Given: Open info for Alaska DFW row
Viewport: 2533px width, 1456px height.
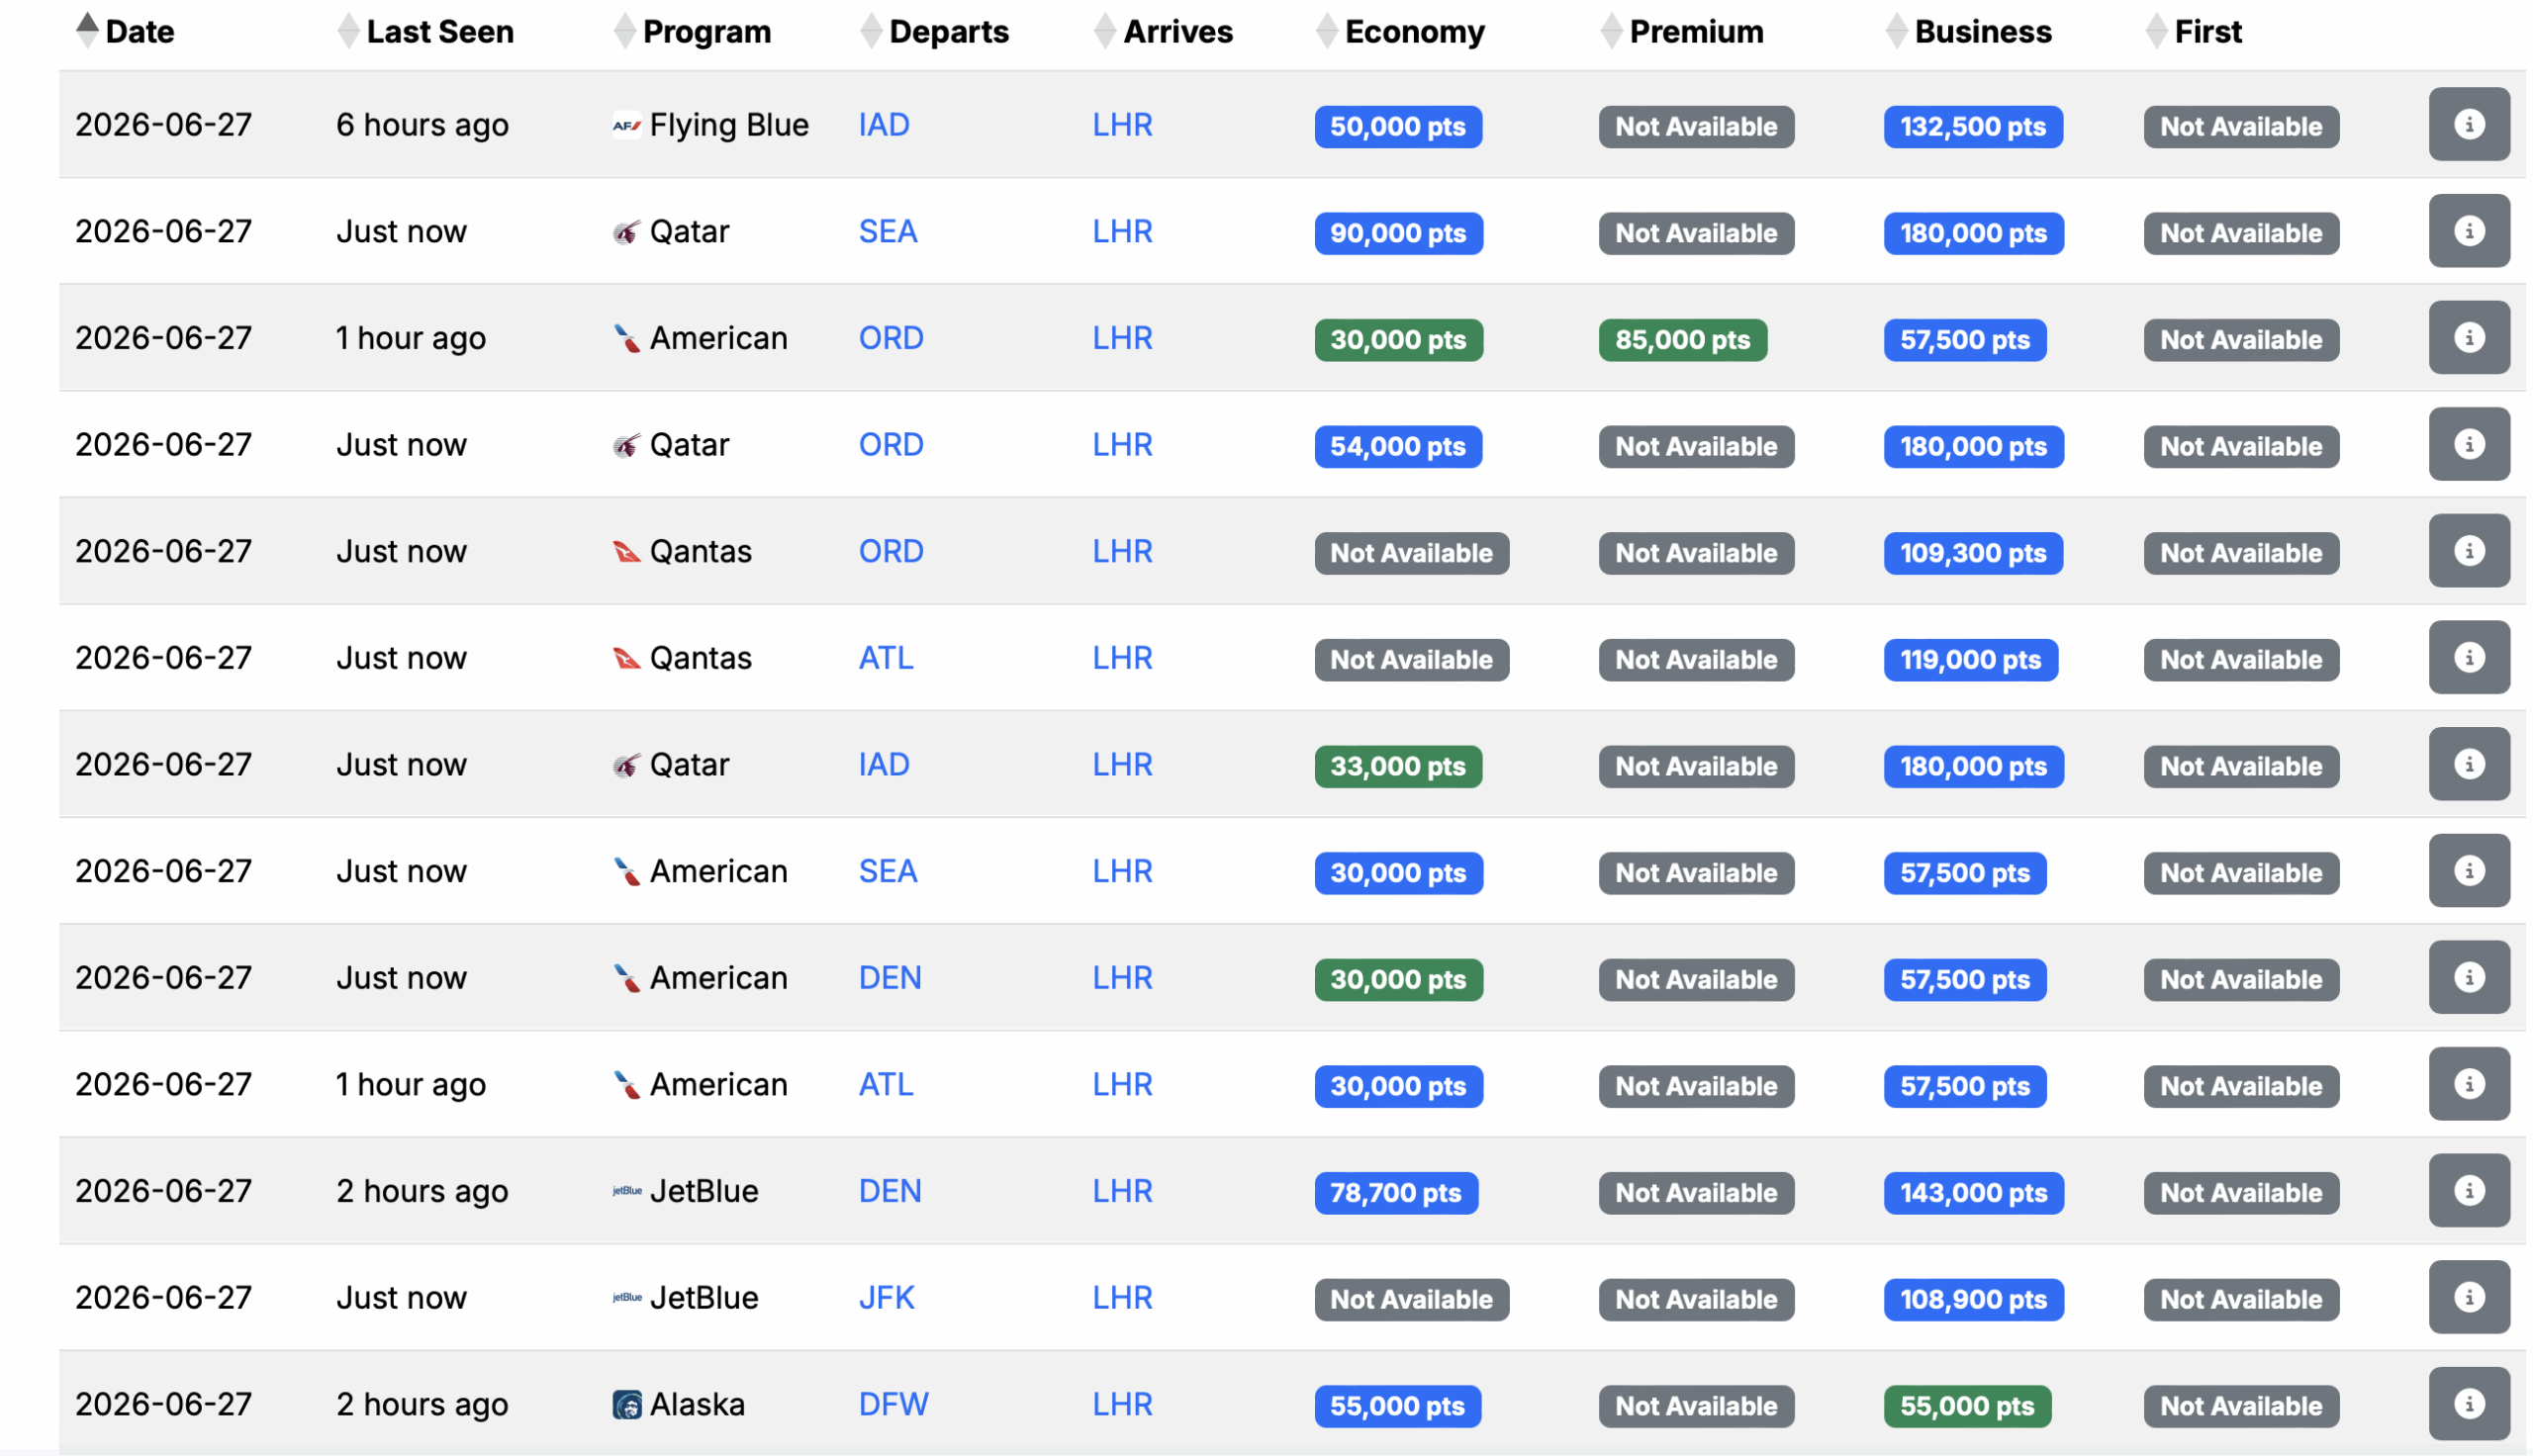Looking at the screenshot, I should (2467, 1404).
